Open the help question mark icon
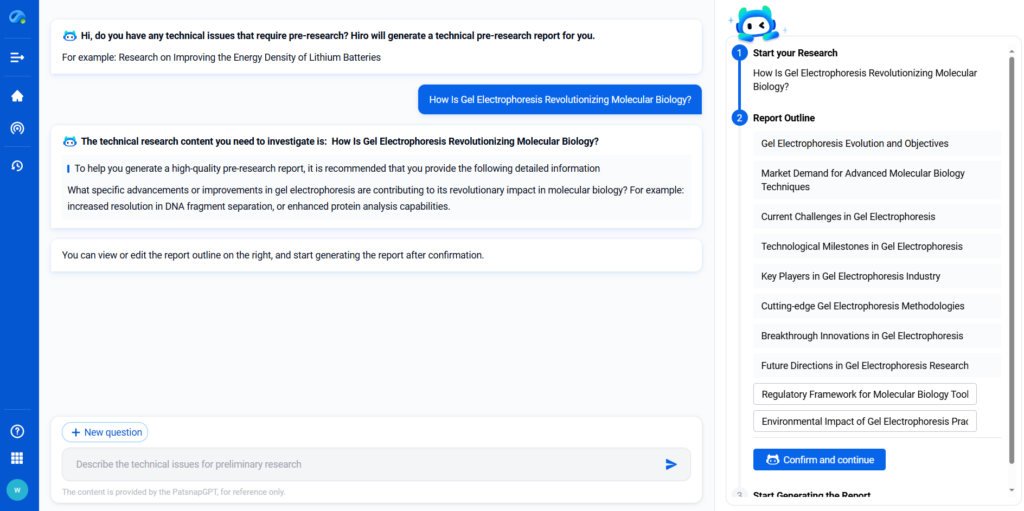Screen dimensions: 1024x511 click(x=17, y=431)
